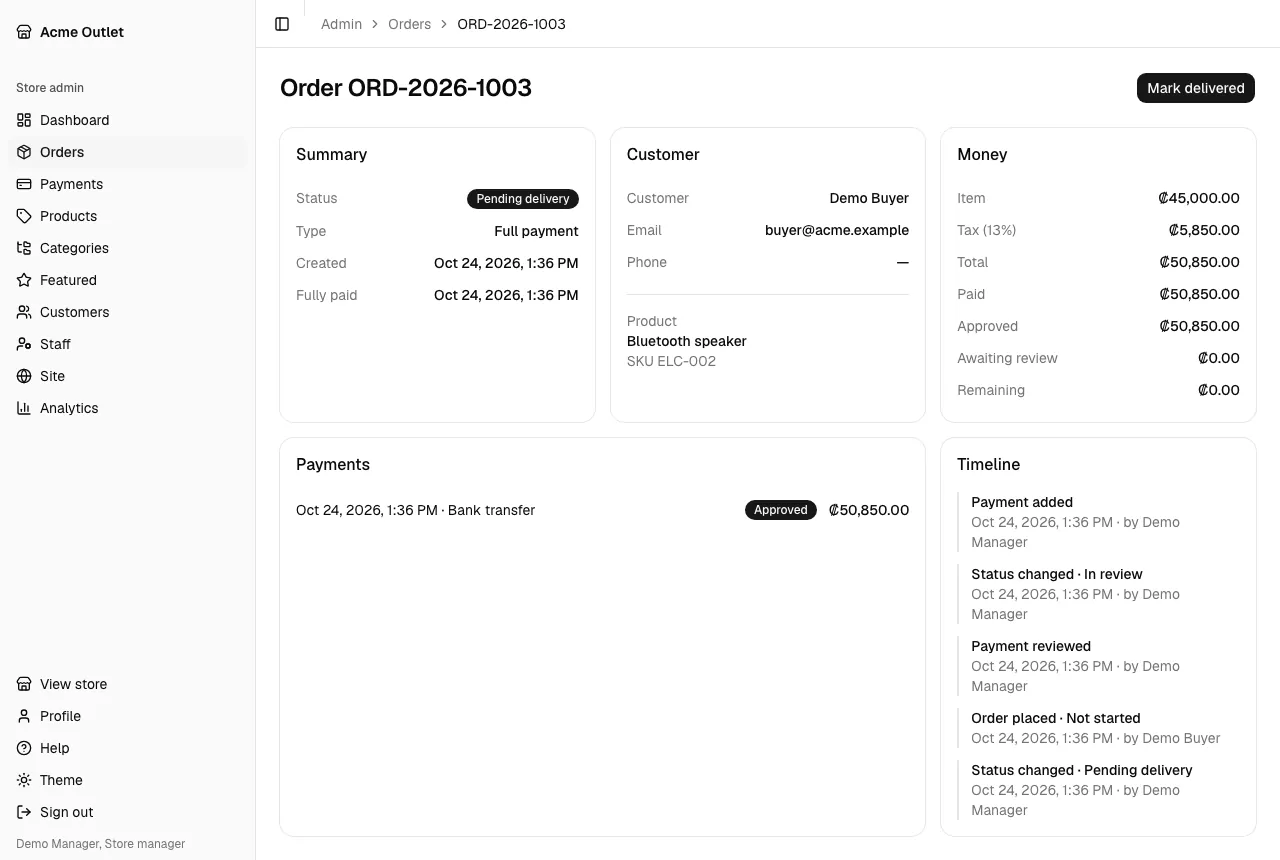Click the Tax (13%) label
Screen dimensions: 1280x860
[x=986, y=230]
